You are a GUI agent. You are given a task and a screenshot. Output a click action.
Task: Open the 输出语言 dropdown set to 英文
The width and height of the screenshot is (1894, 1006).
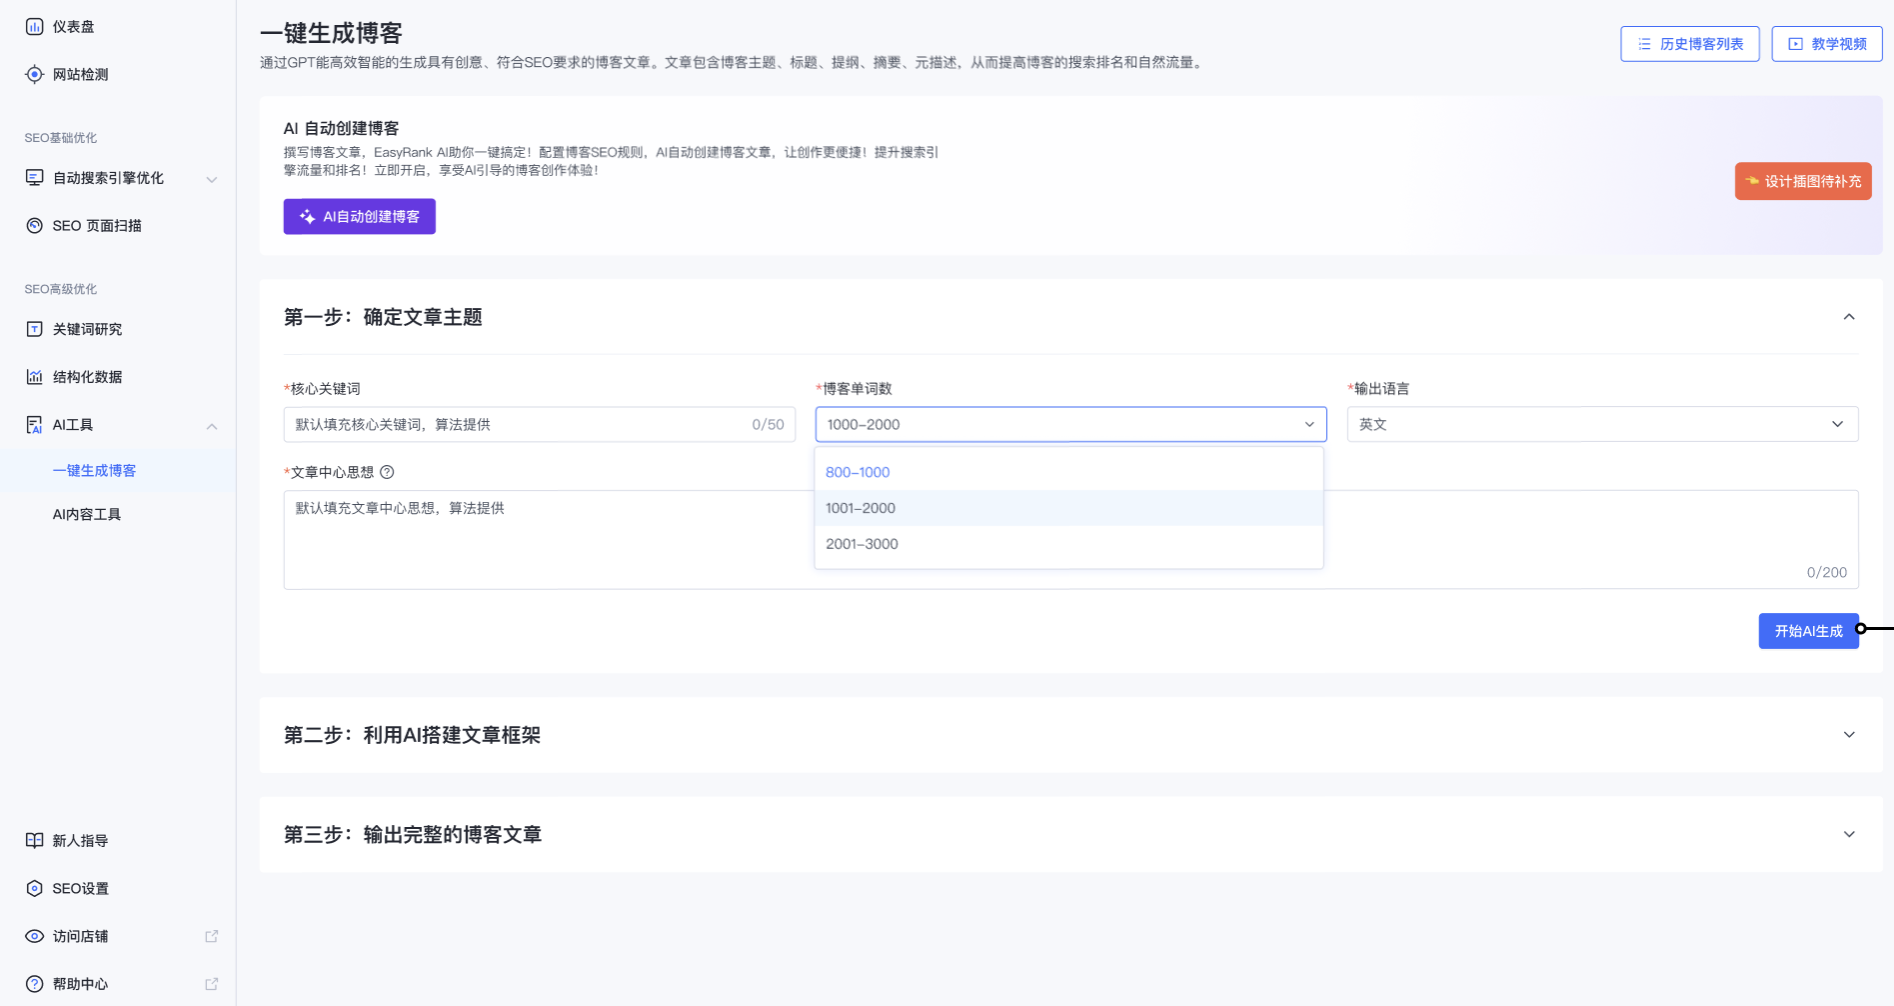tap(1602, 424)
